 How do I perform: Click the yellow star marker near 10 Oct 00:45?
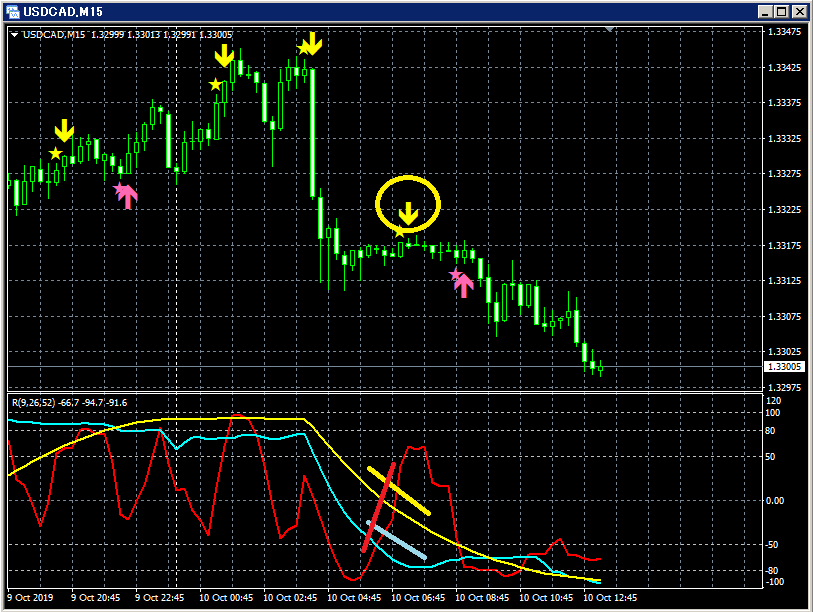[216, 84]
